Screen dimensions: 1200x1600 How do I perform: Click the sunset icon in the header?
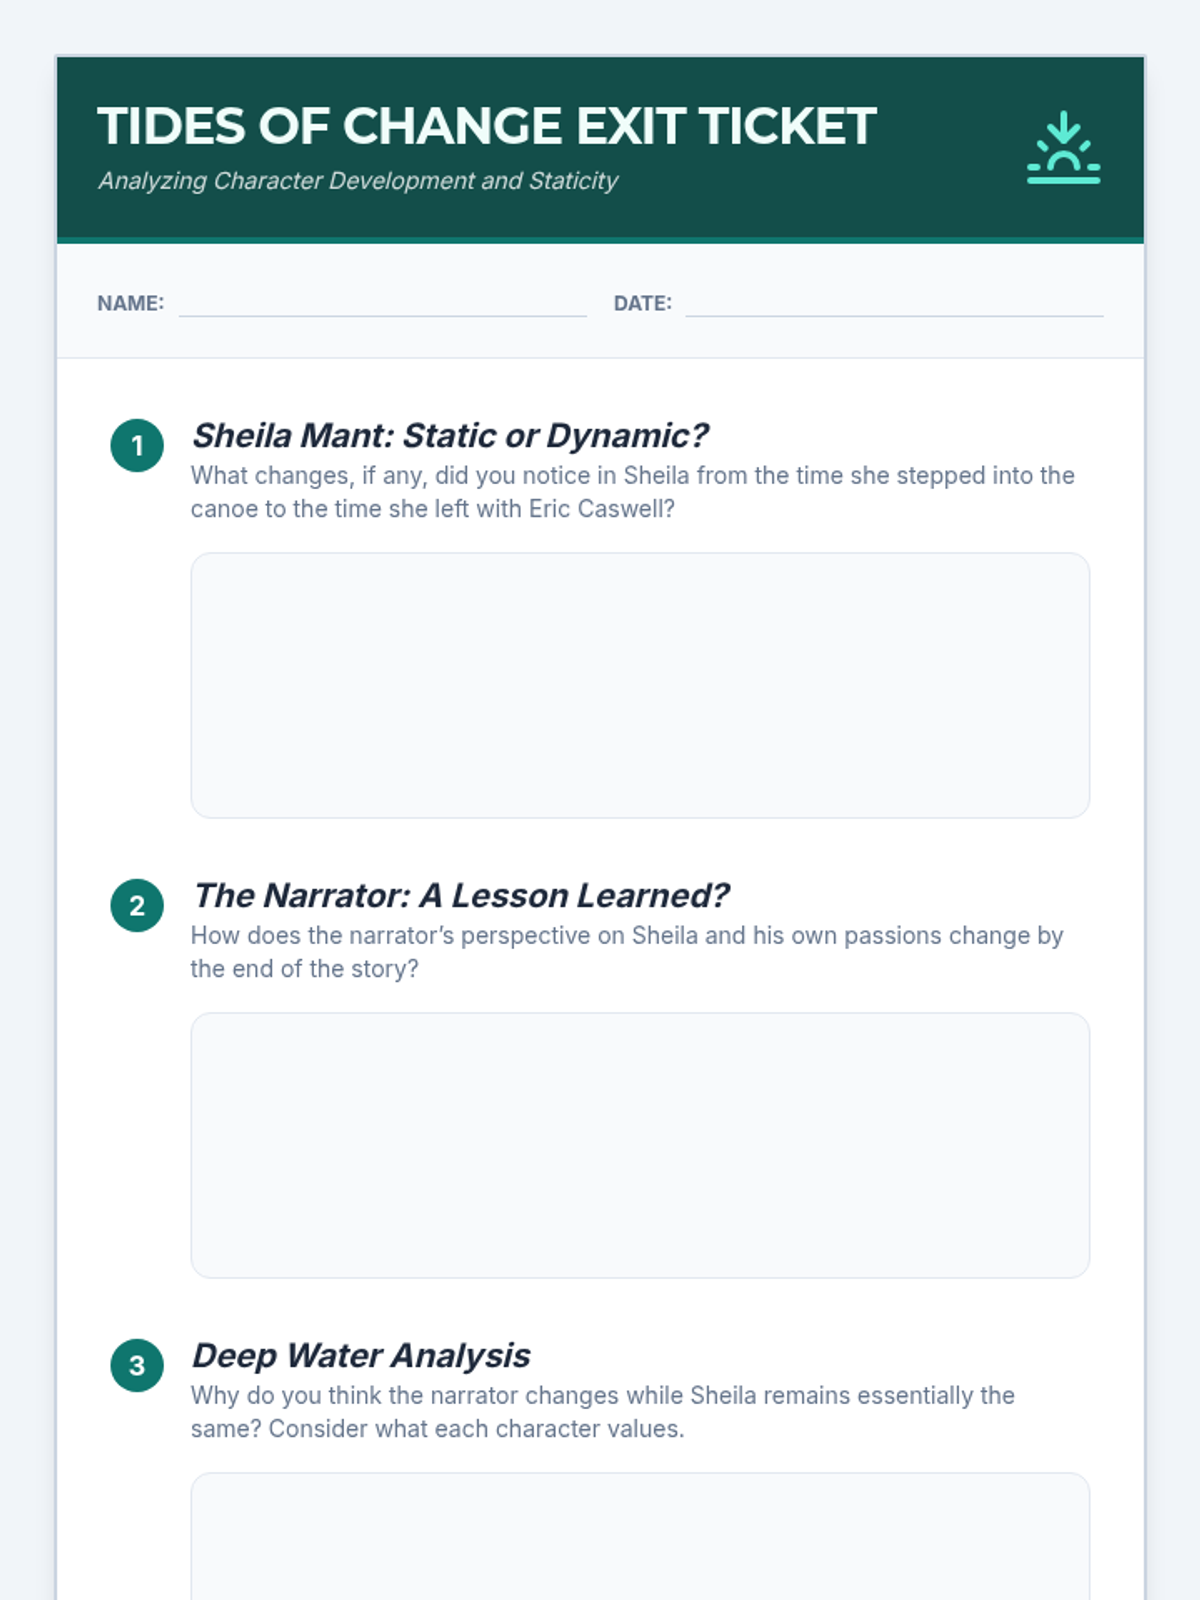[1063, 147]
